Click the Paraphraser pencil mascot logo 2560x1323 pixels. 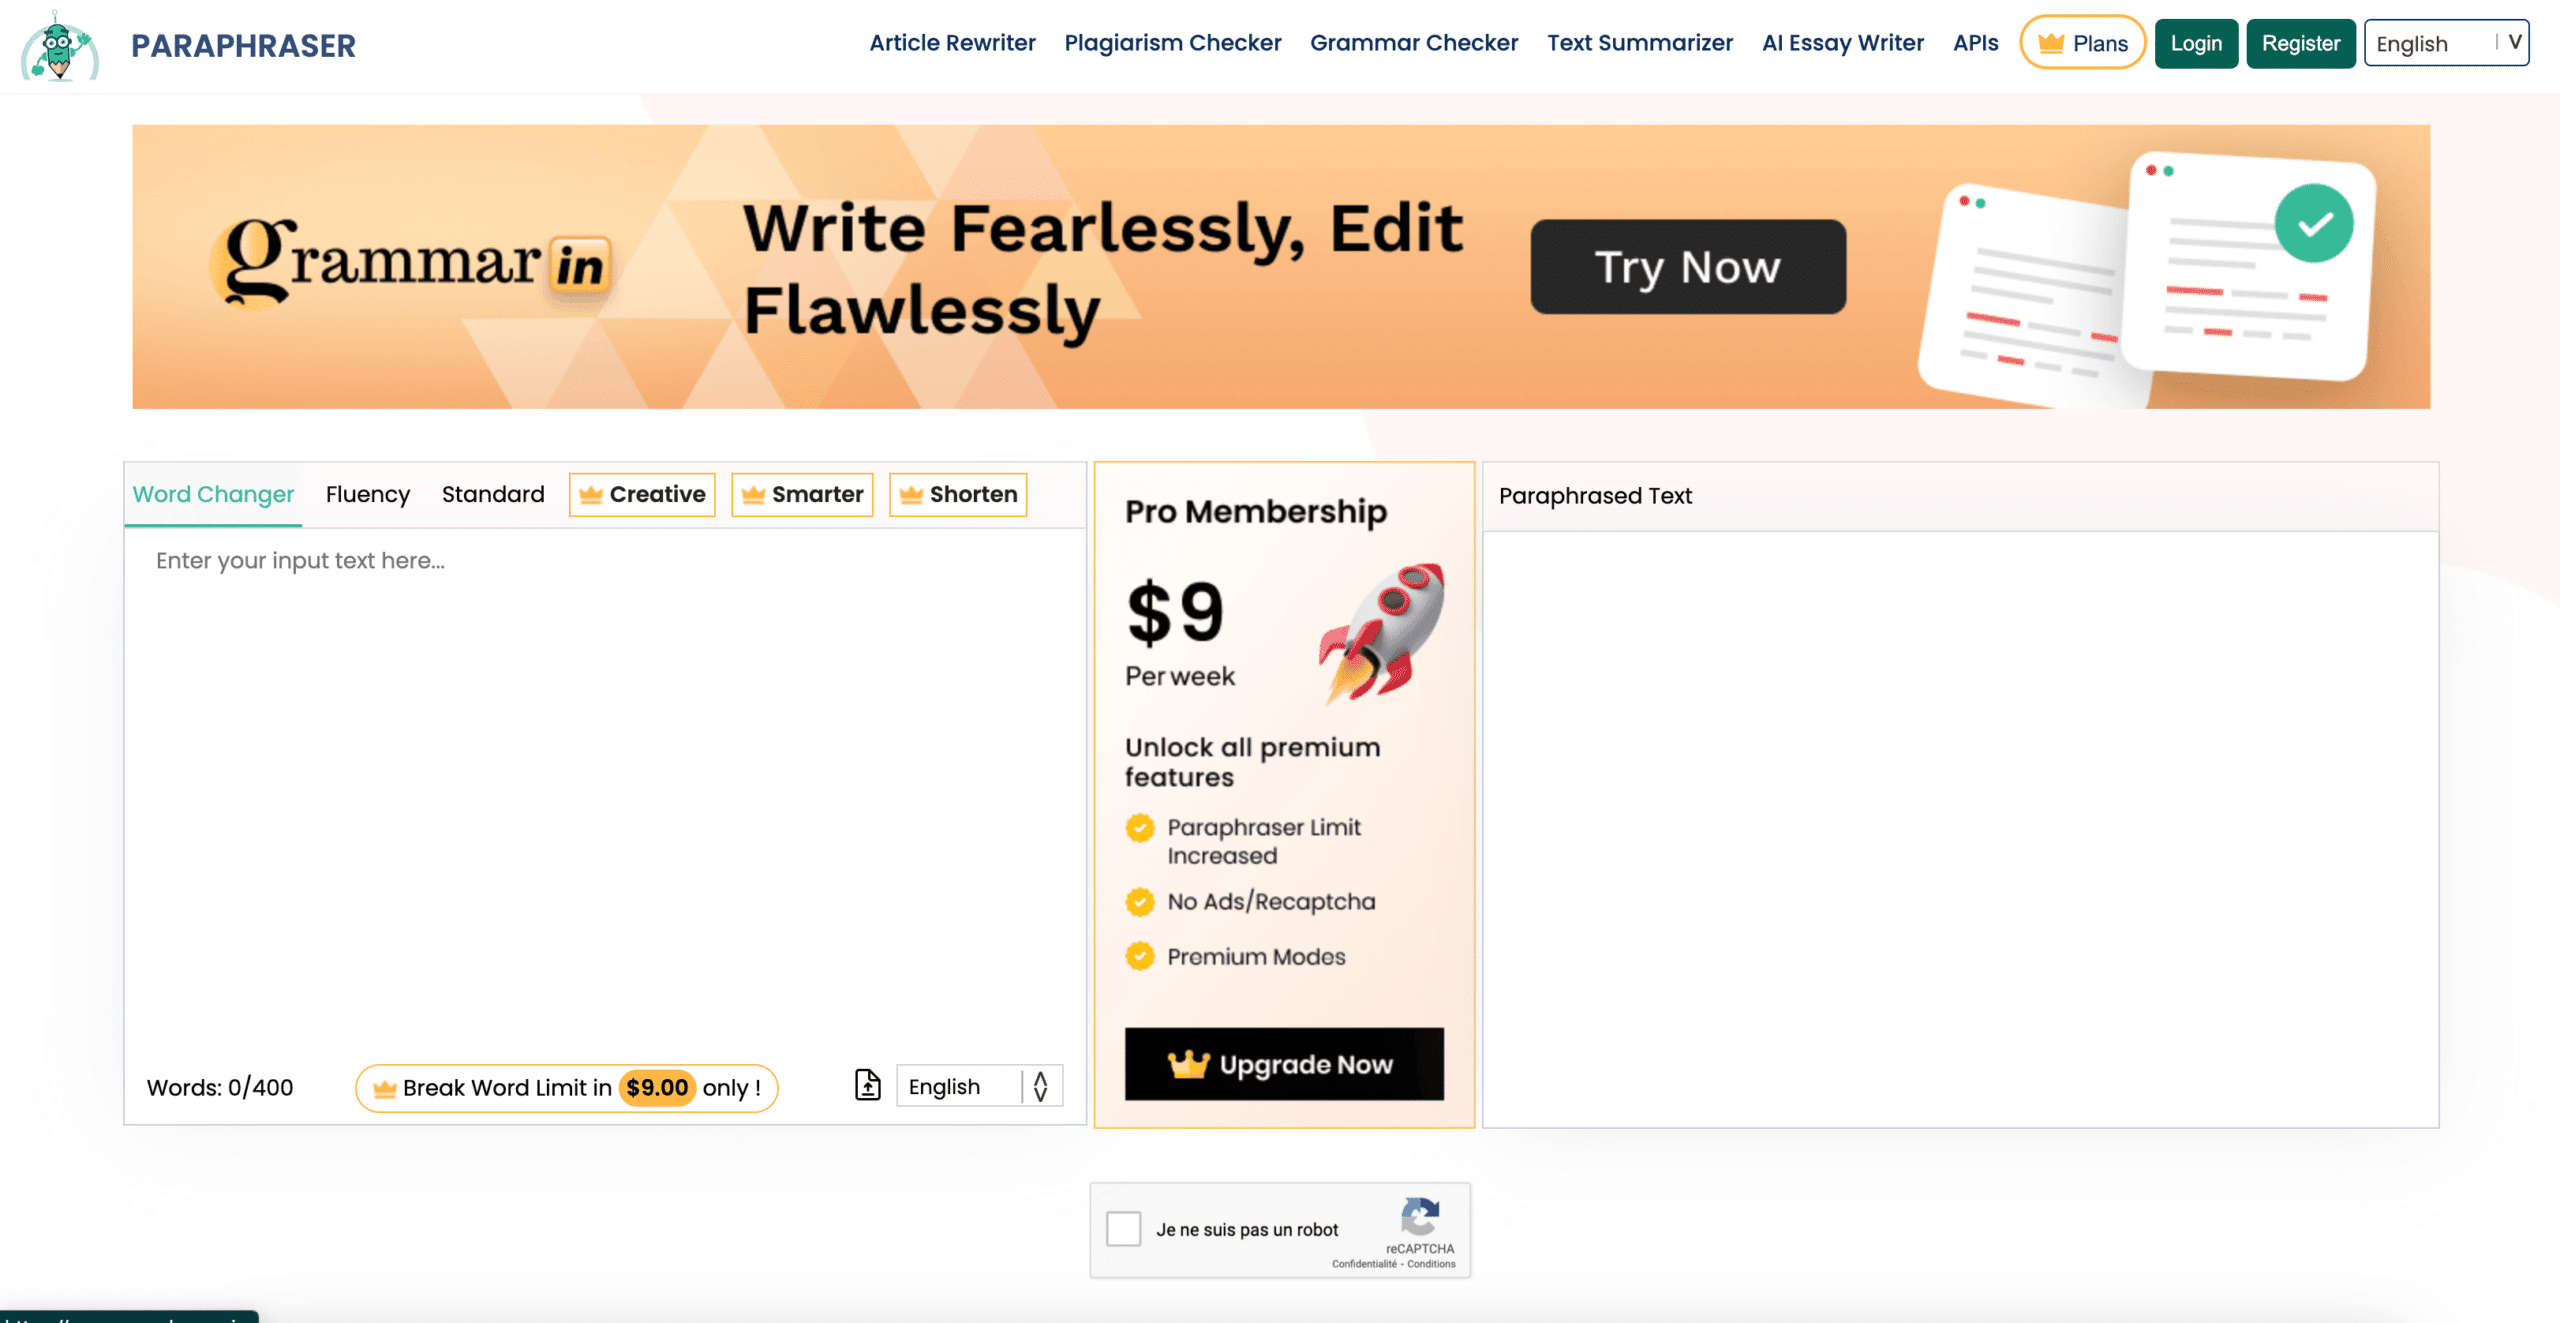(59, 46)
